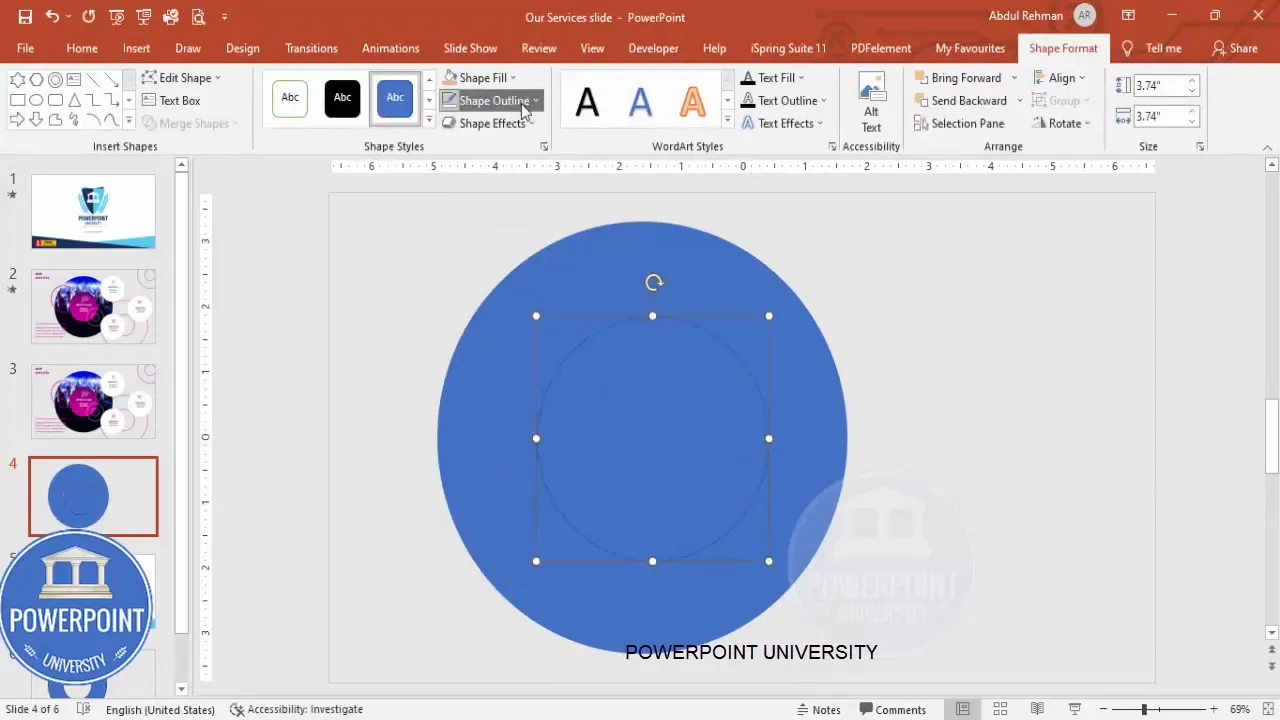
Task: Pick the donut ring shape
Action: (x=56, y=80)
